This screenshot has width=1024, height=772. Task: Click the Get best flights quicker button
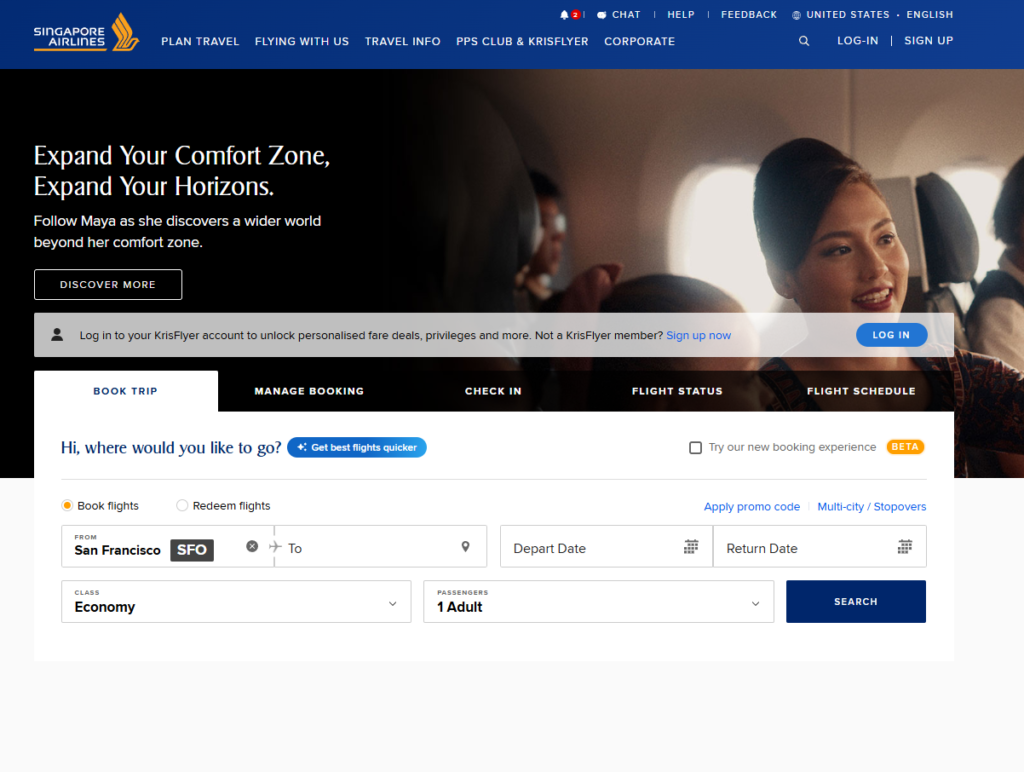point(357,448)
